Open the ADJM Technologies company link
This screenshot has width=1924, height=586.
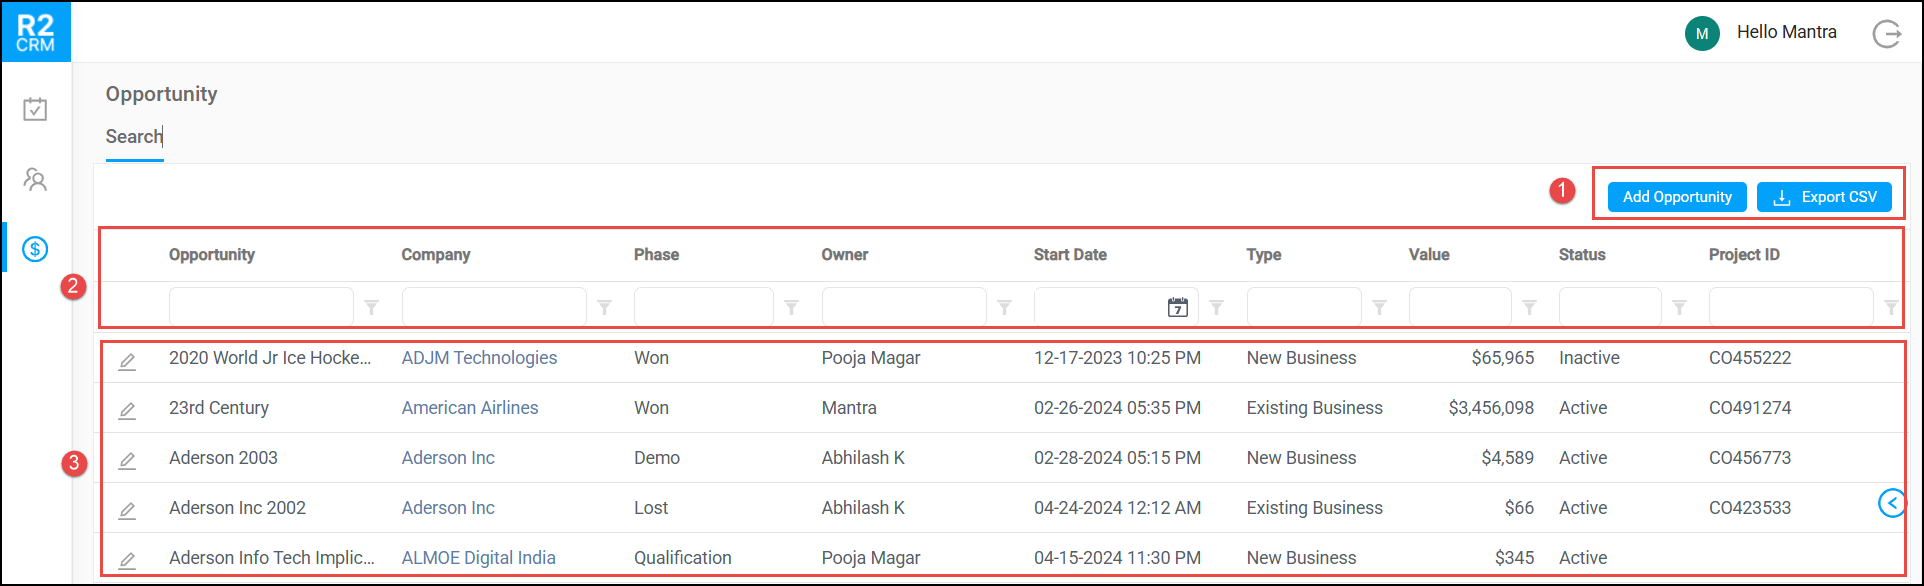pyautogui.click(x=479, y=358)
